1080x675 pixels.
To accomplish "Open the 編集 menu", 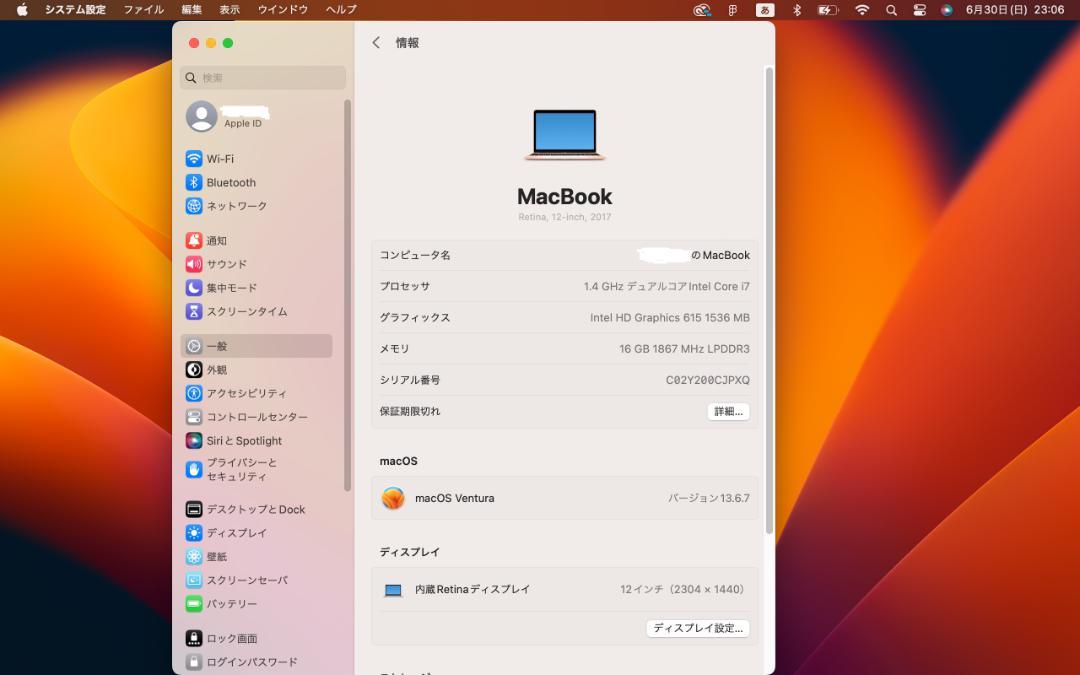I will [191, 10].
